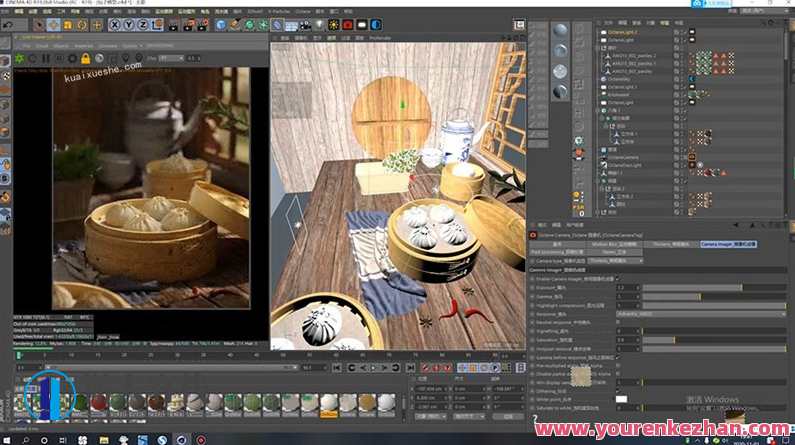Click the Render View clapperboard icon
Viewport: 795px width, 445px height.
coord(174,24)
